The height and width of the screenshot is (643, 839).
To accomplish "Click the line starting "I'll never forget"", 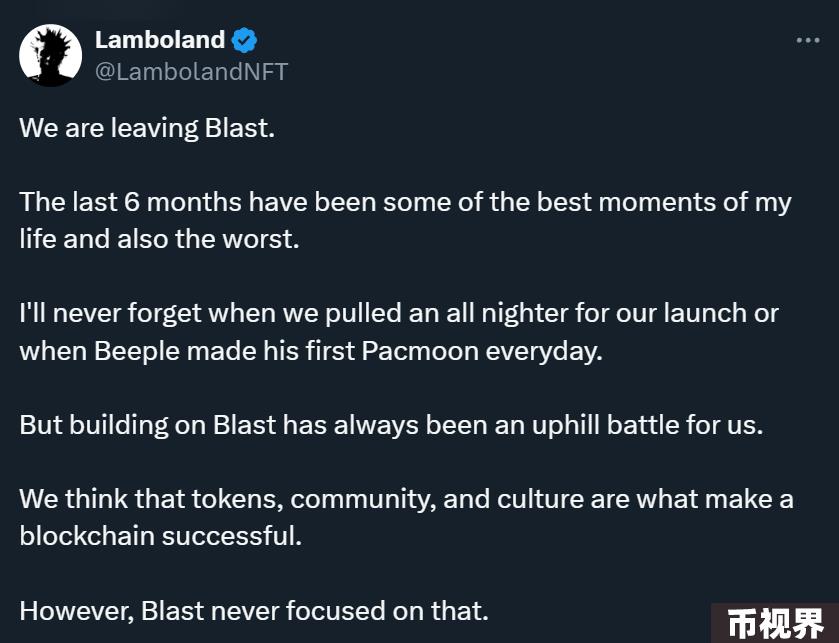I will [399, 313].
